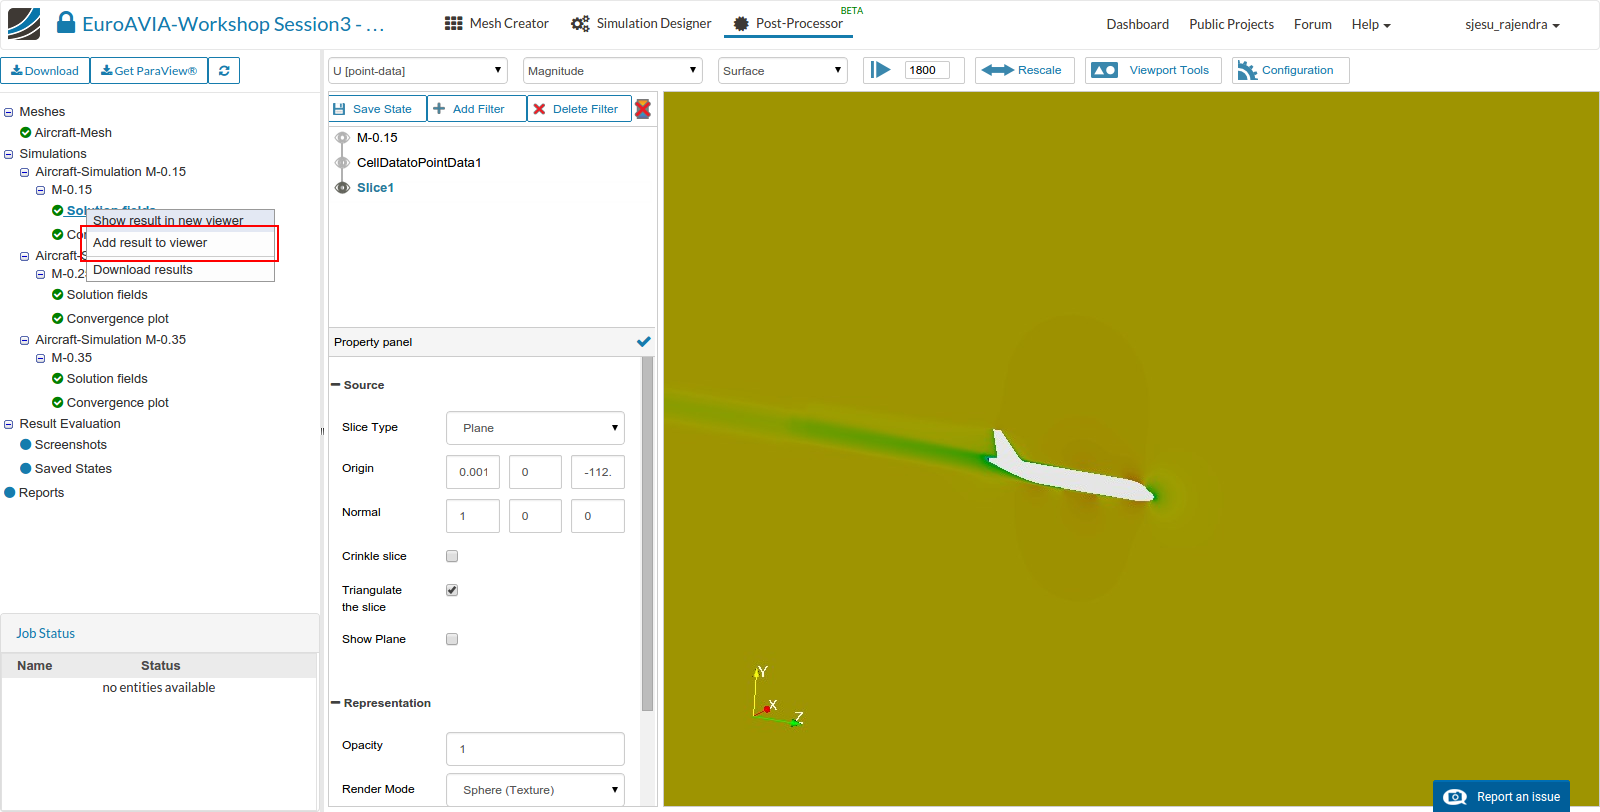Select Show result in new viewer
Image resolution: width=1600 pixels, height=812 pixels.
tap(180, 220)
